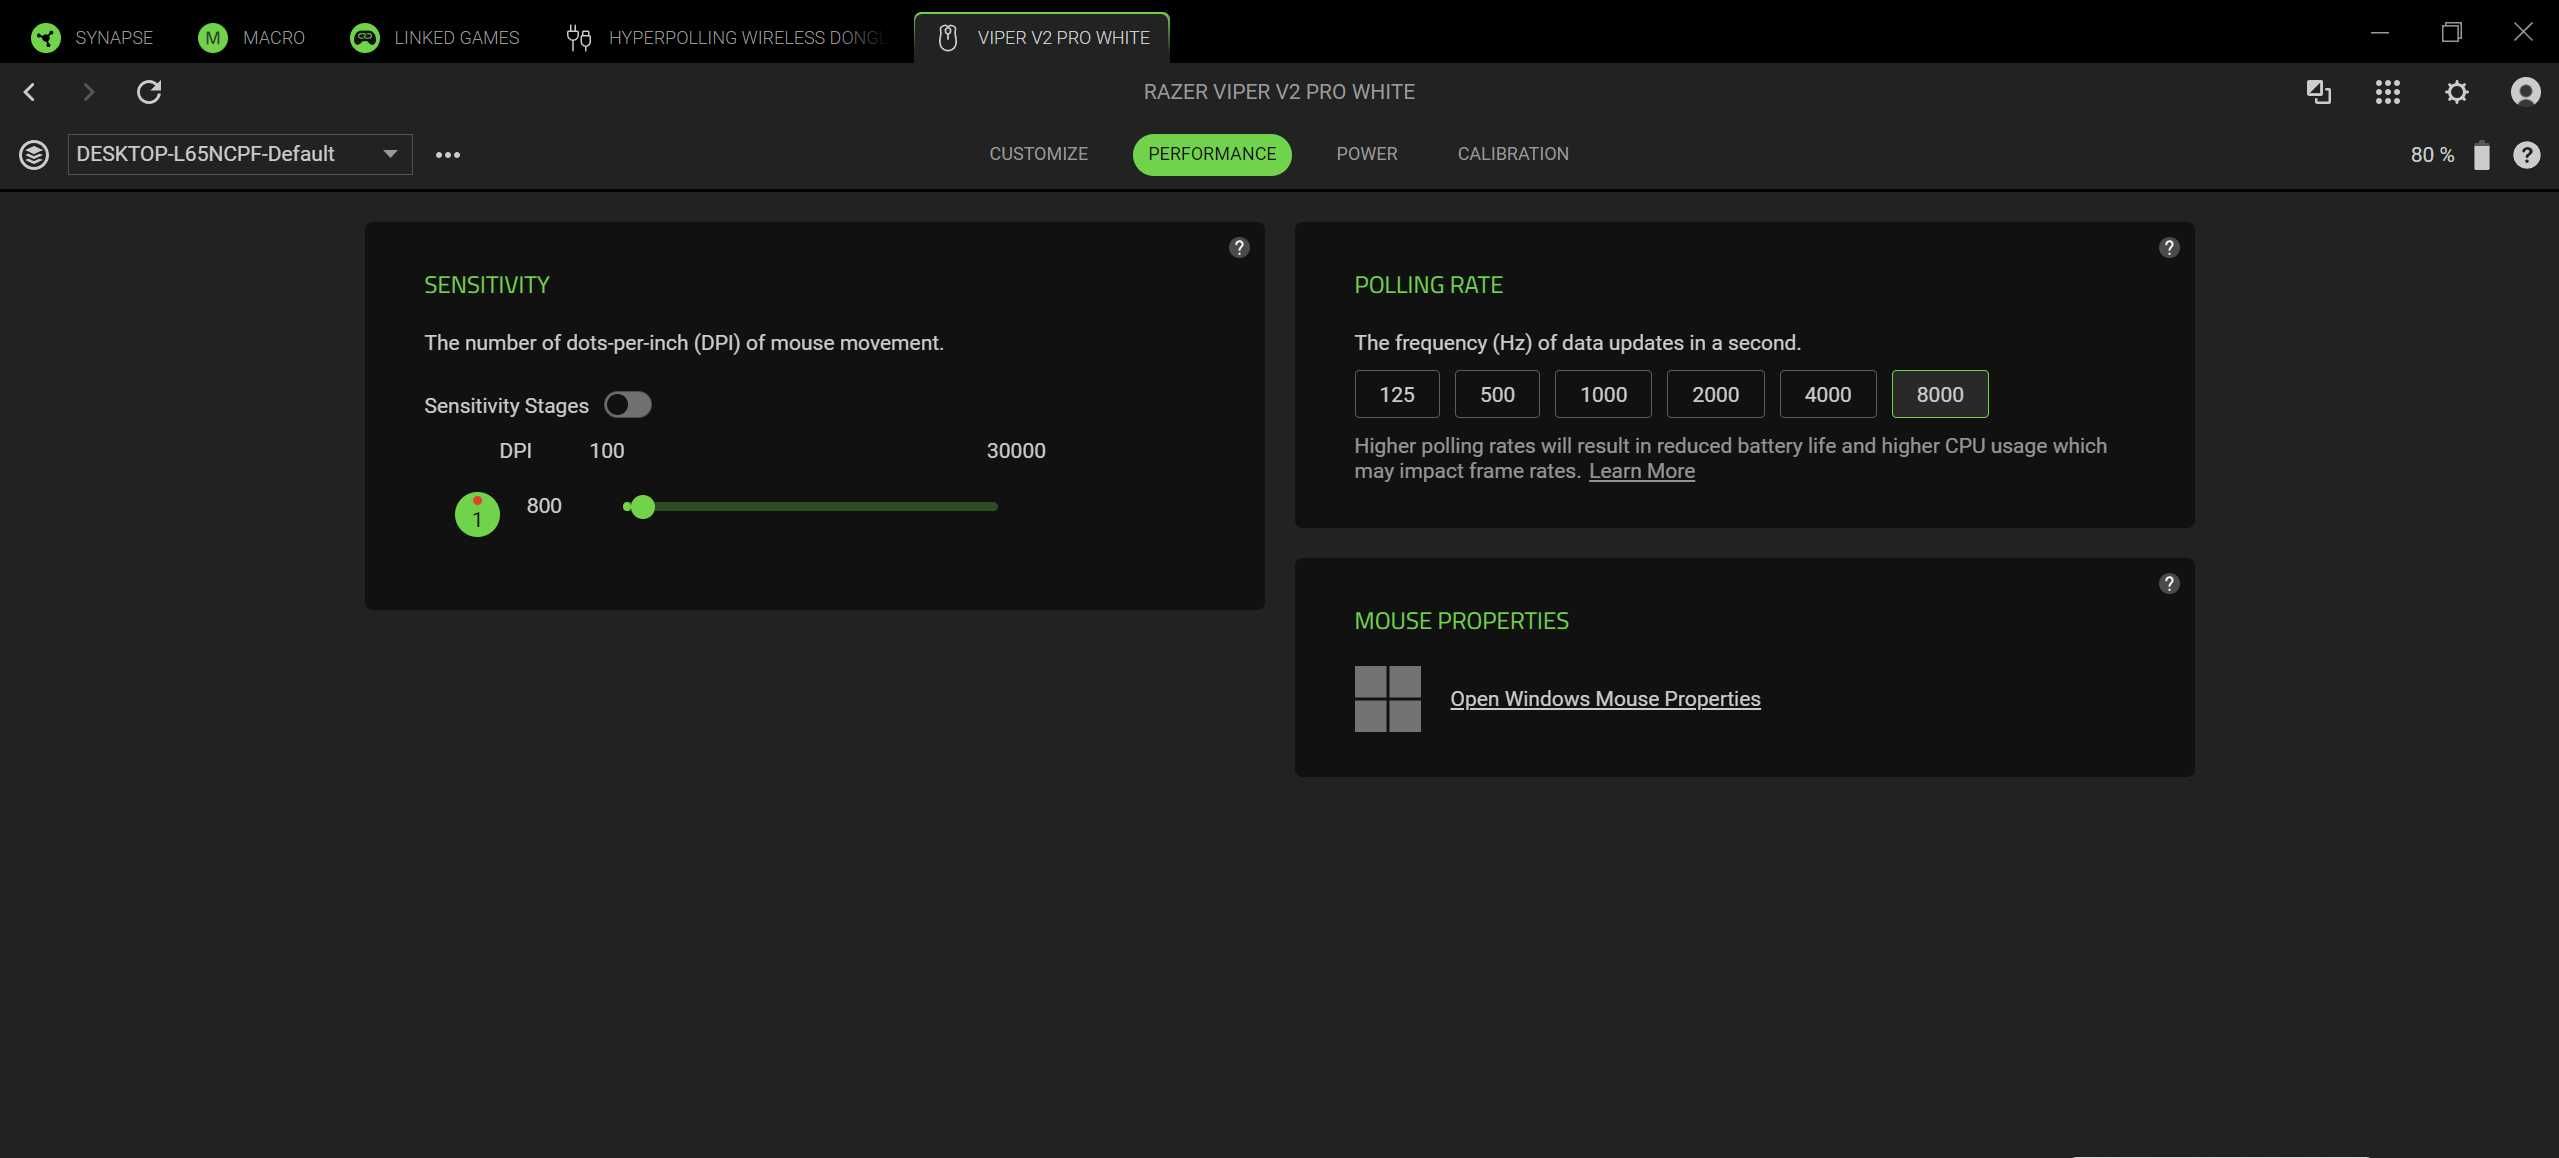2559x1158 pixels.
Task: Open the modules grid icon
Action: (x=2388, y=92)
